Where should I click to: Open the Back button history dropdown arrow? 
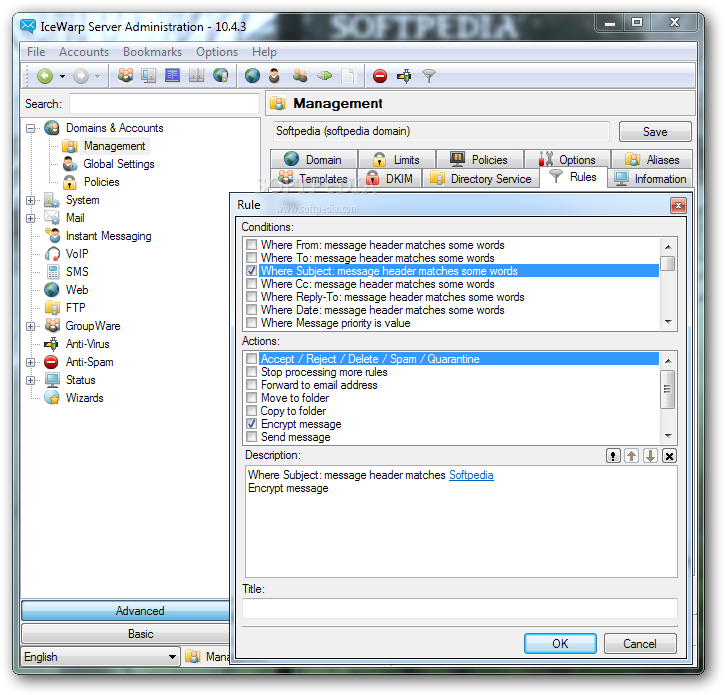click(62, 76)
